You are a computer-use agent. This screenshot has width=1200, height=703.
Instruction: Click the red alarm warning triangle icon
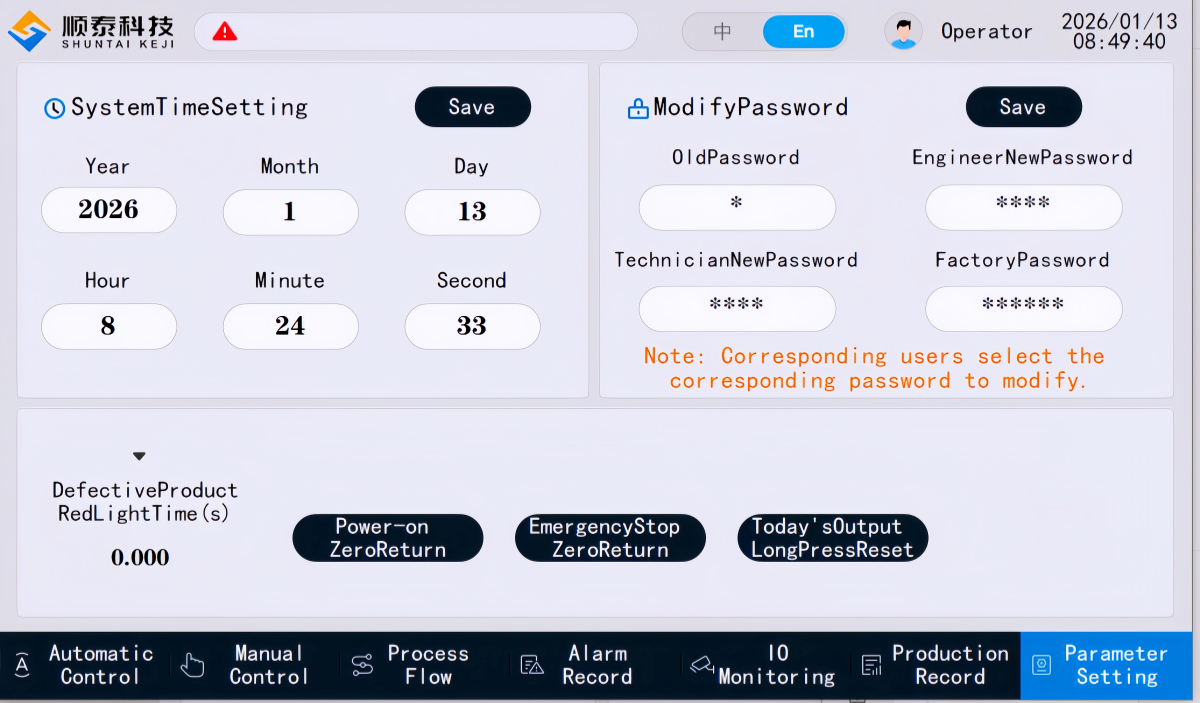pos(225,32)
